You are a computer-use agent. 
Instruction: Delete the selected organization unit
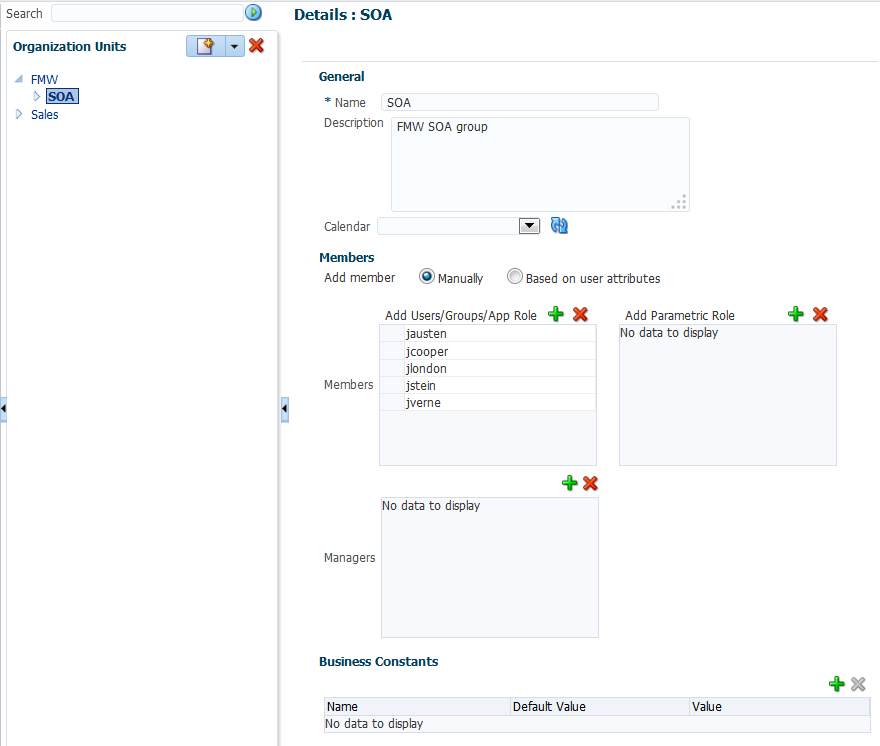pyautogui.click(x=256, y=46)
